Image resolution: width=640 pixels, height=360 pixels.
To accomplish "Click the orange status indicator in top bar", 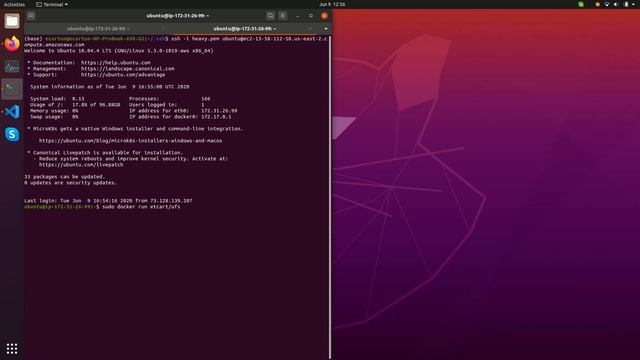I will 598,4.
